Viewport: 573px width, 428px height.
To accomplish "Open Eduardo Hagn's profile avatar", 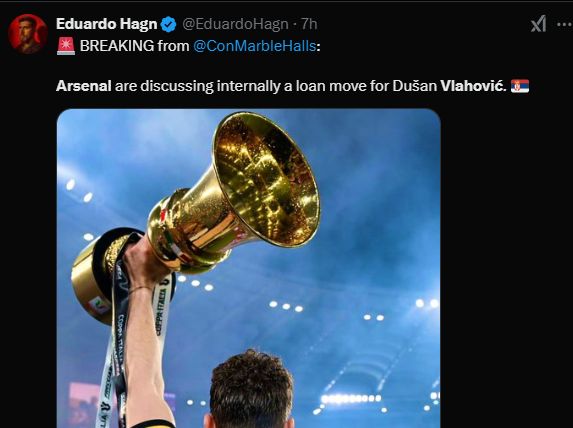I will click(x=28, y=34).
